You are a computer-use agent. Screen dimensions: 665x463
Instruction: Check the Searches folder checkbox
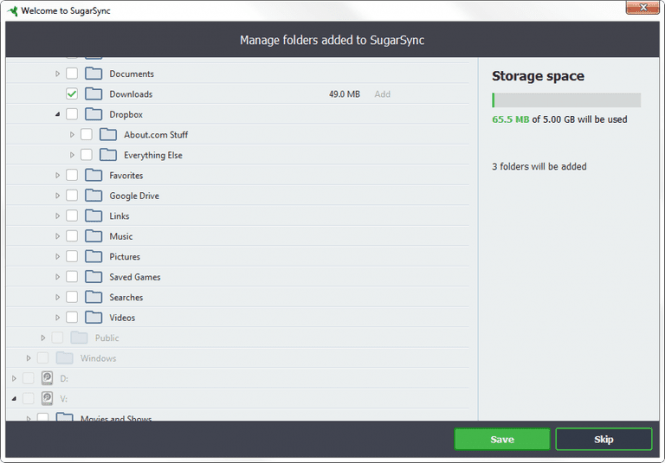[x=72, y=297]
